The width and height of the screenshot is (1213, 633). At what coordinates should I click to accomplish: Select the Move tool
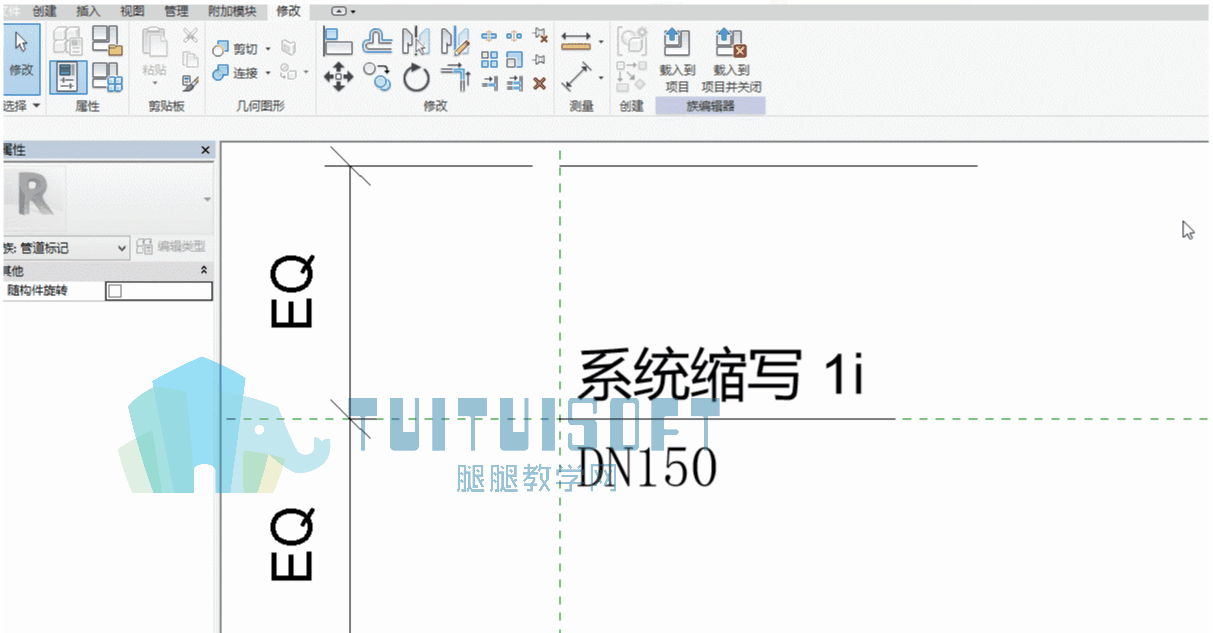click(x=338, y=77)
